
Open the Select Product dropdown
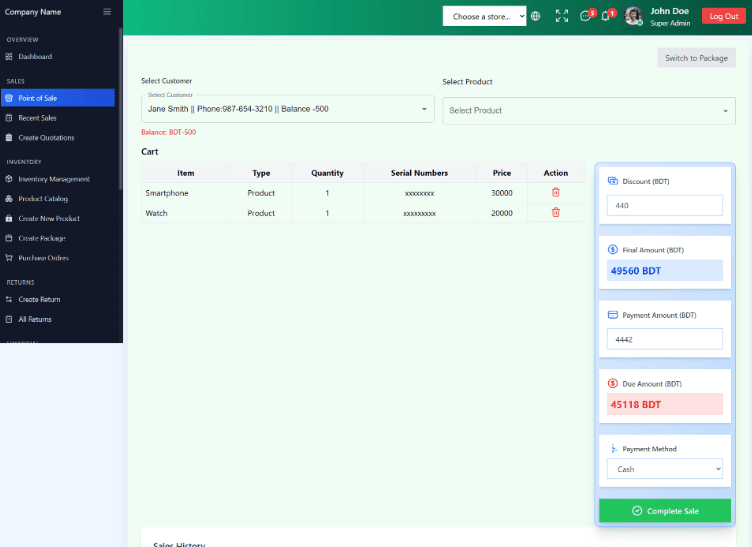click(589, 110)
